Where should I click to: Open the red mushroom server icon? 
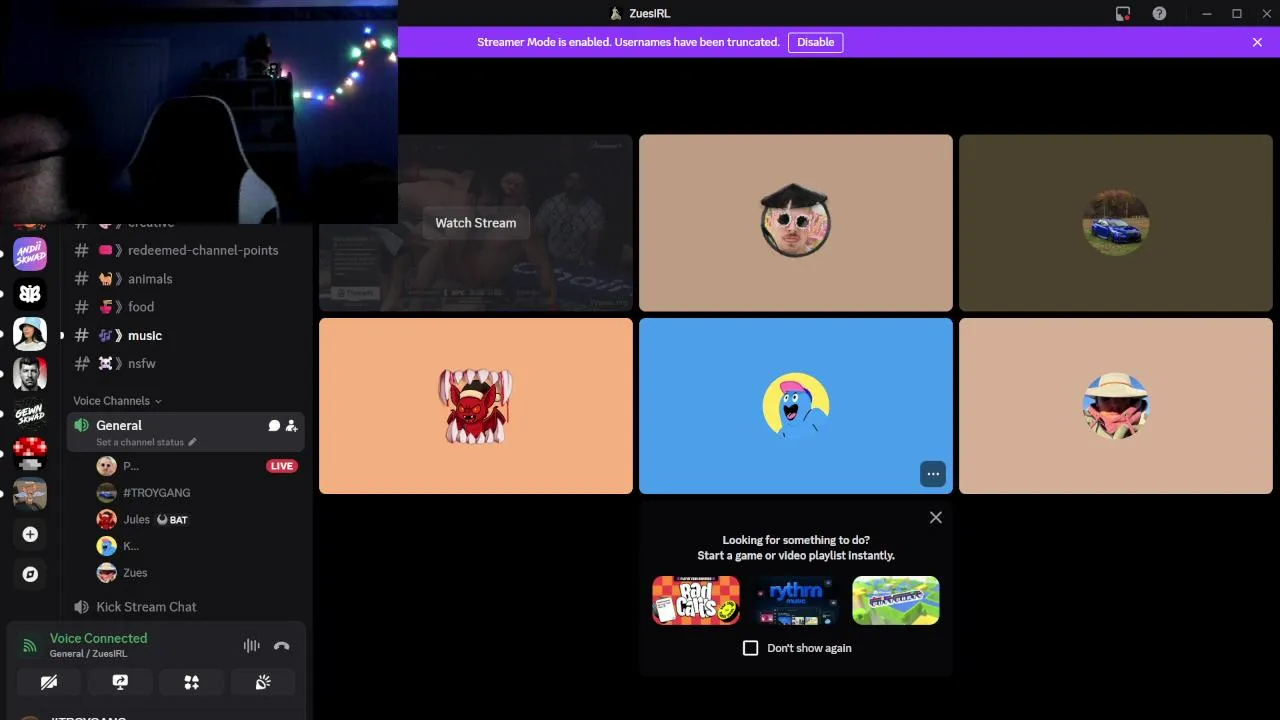click(x=30, y=454)
